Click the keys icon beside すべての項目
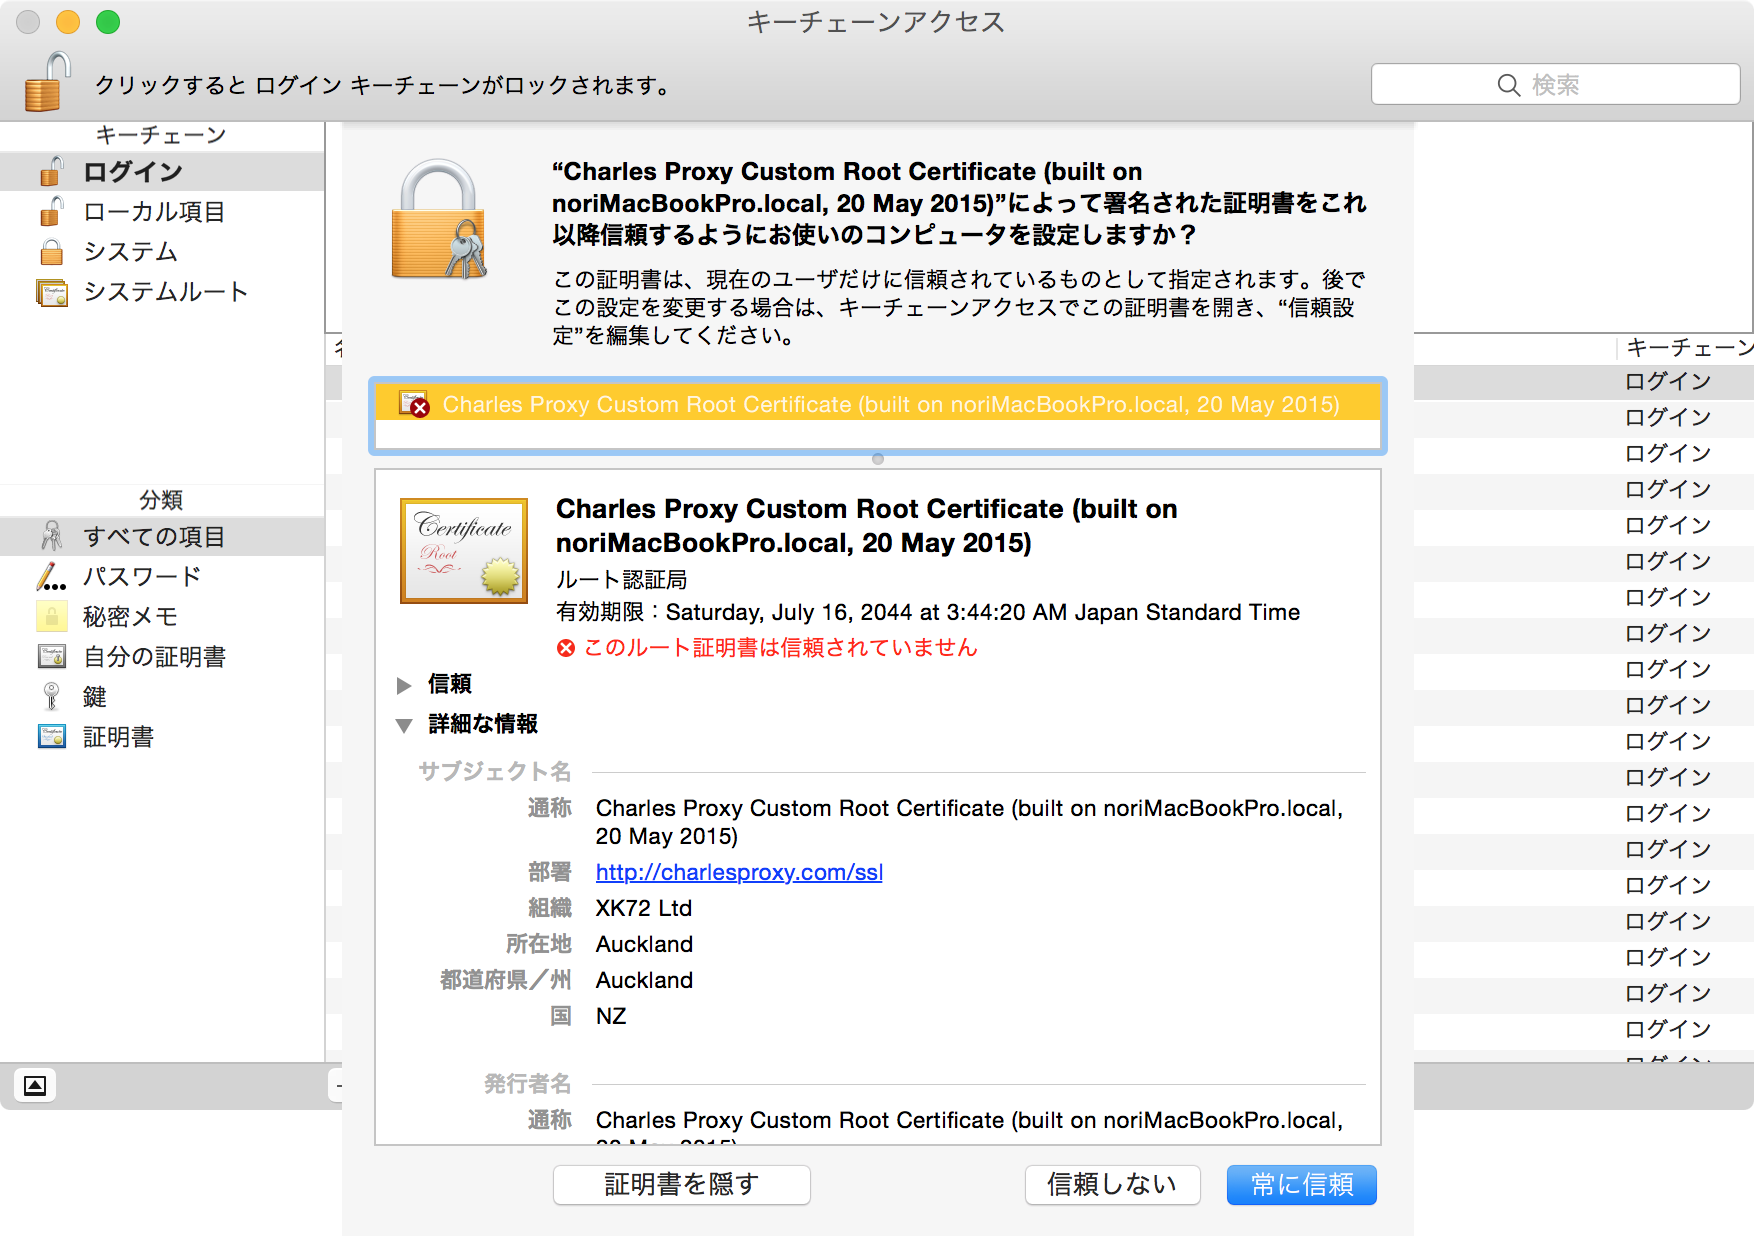This screenshot has height=1236, width=1754. (52, 536)
